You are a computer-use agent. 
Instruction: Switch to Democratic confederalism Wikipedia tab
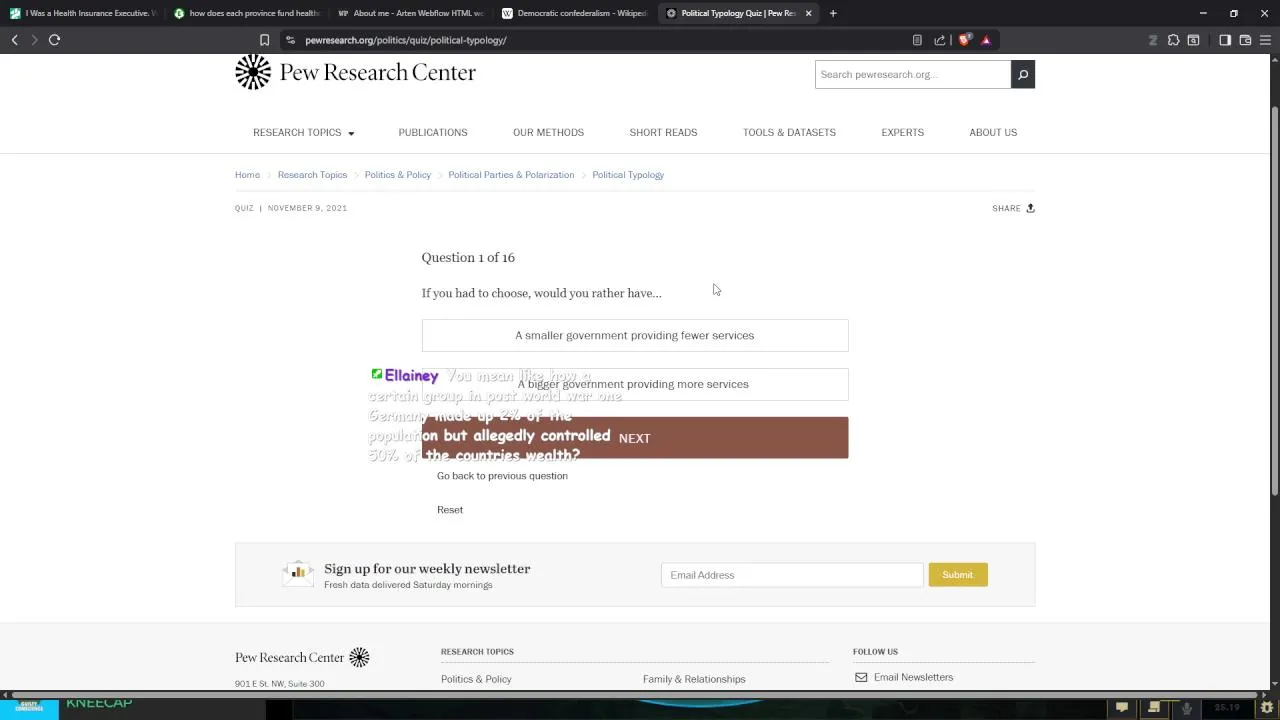pyautogui.click(x=574, y=13)
